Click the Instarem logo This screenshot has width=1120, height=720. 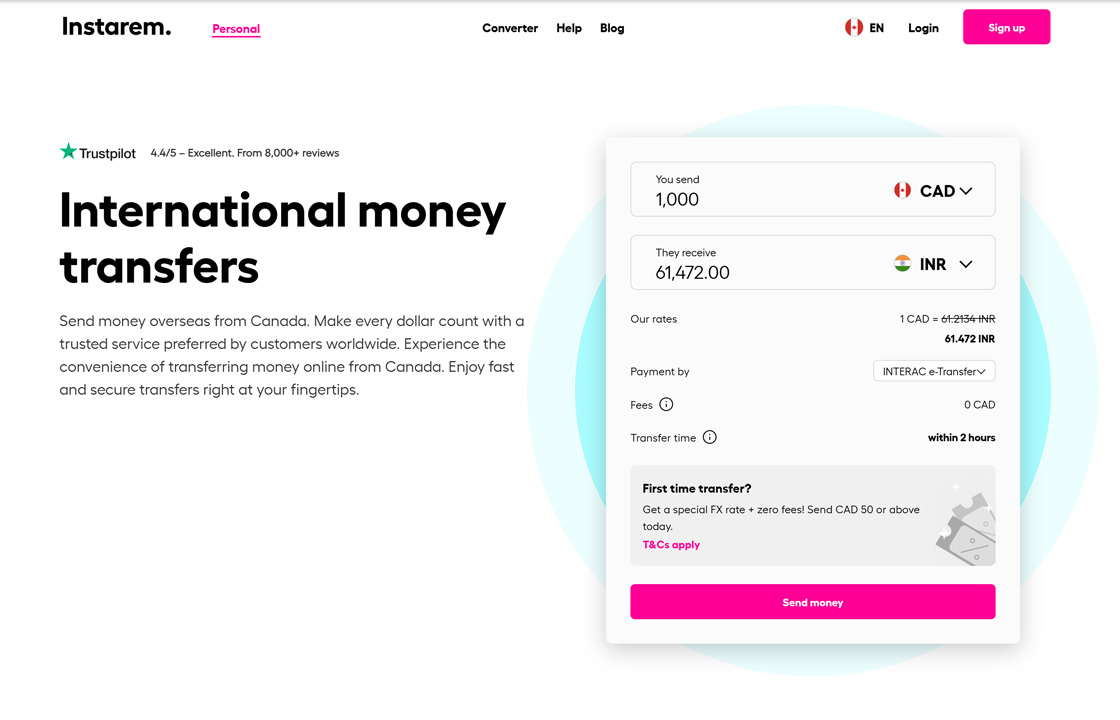tap(116, 27)
